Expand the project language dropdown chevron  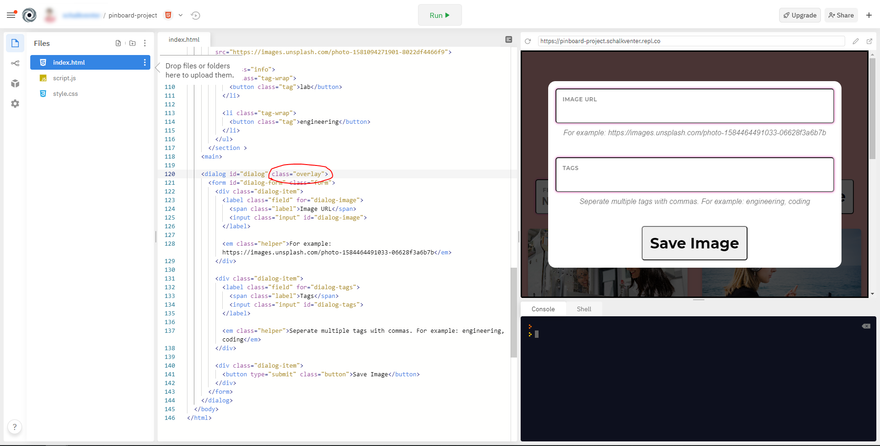(180, 15)
